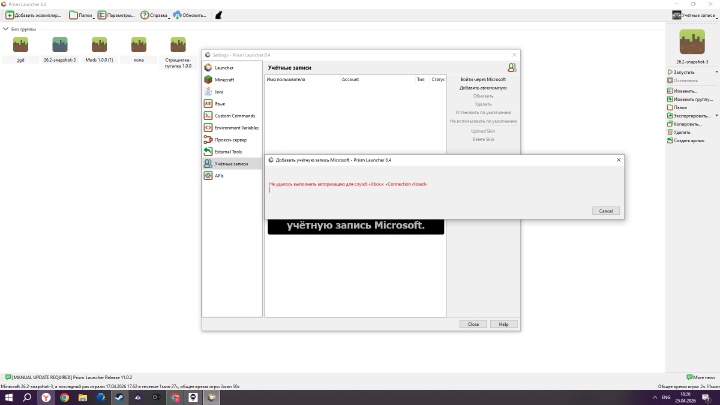The width and height of the screenshot is (720, 405).
Task: Click the Add Instance toolbar icon
Action: coord(10,16)
